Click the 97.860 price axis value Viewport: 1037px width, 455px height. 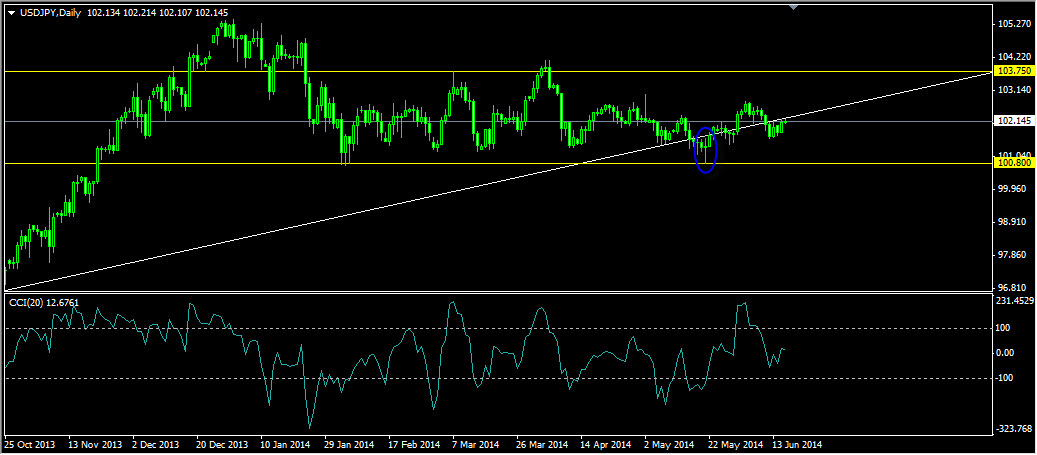(1014, 255)
